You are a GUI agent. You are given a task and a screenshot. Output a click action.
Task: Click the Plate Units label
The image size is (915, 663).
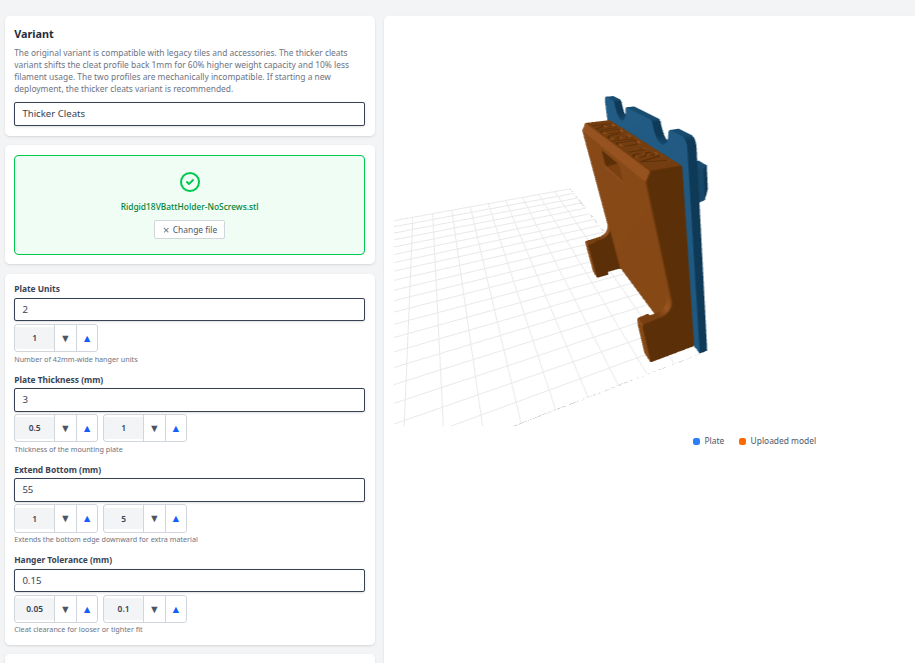pos(37,289)
